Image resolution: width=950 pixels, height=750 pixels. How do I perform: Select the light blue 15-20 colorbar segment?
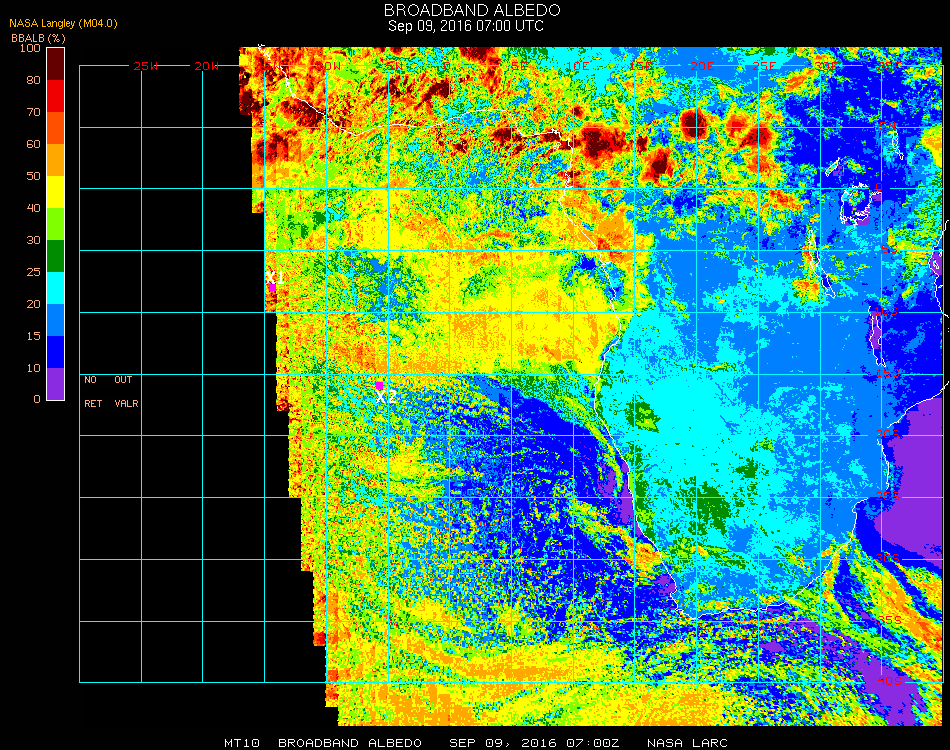55,320
